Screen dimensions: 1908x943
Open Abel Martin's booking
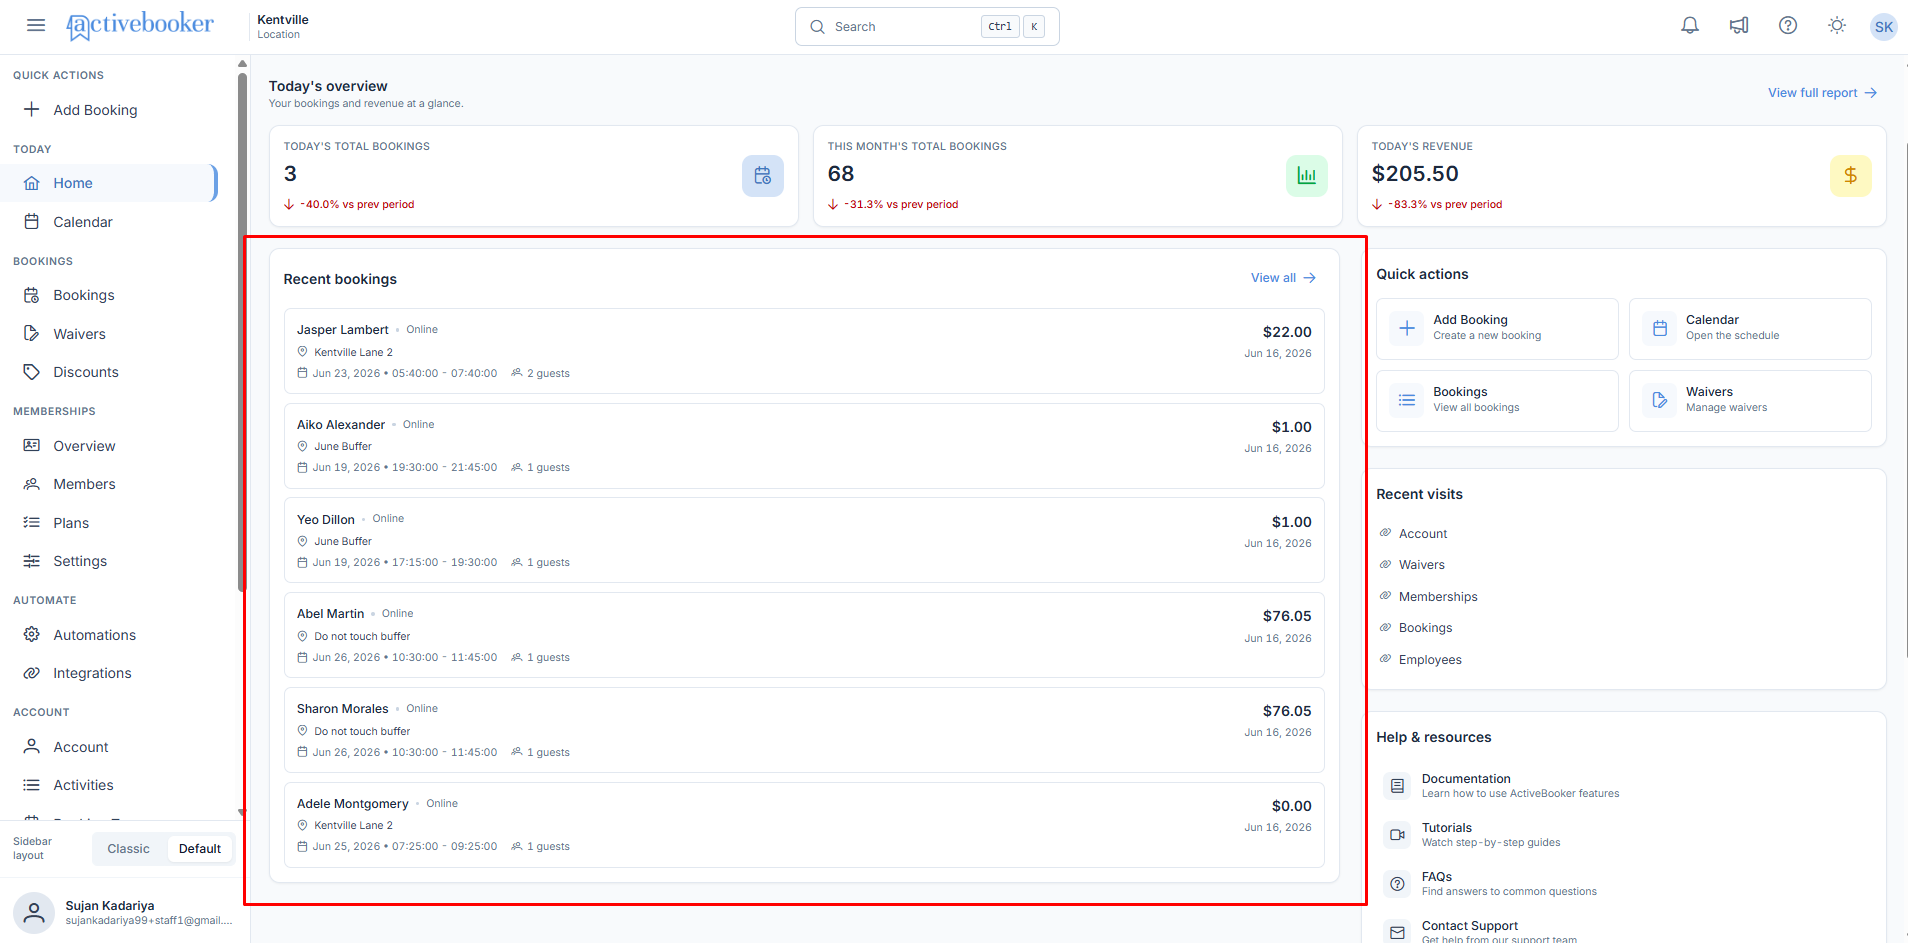[804, 635]
